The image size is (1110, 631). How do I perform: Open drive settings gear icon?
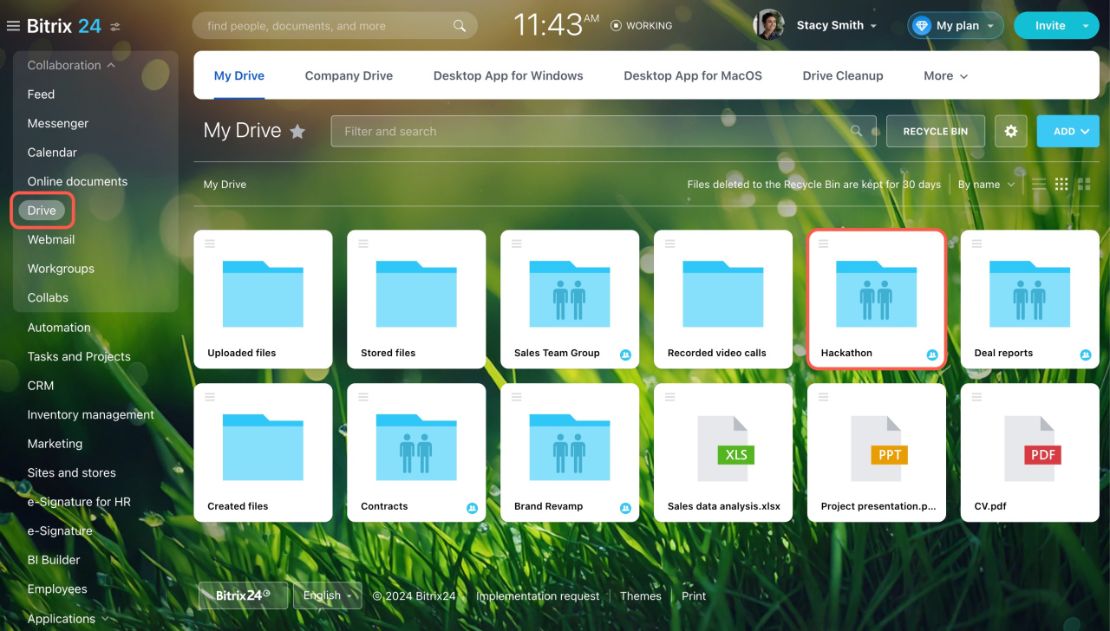[x=1011, y=131]
